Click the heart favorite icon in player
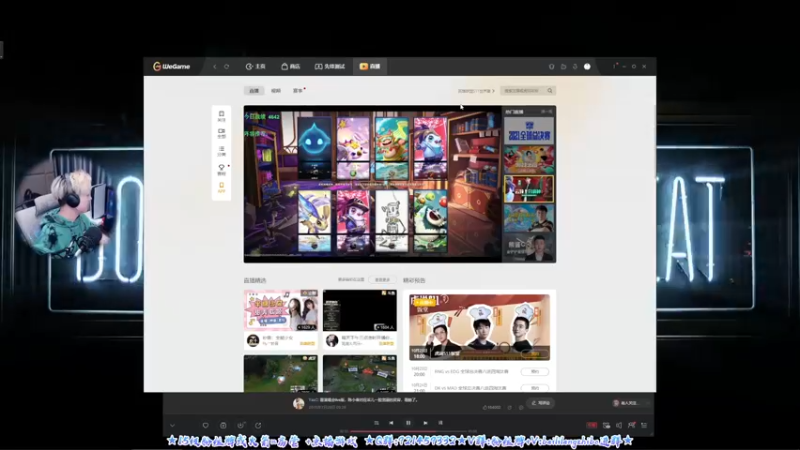 206,426
